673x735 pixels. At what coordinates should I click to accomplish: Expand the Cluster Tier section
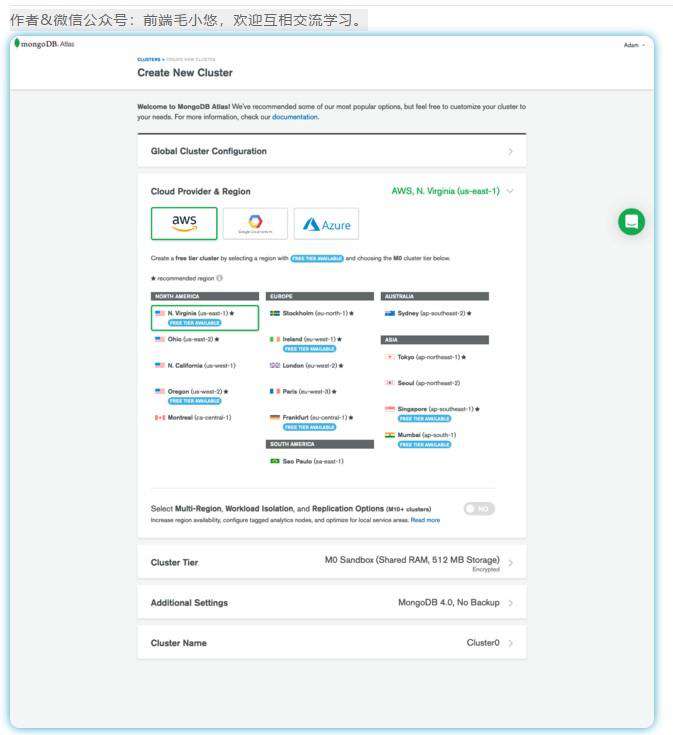click(x=332, y=562)
